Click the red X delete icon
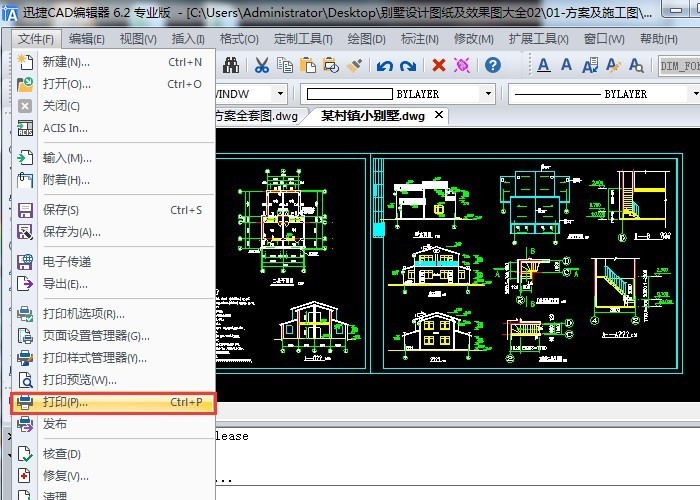This screenshot has width=700, height=500. [x=438, y=66]
